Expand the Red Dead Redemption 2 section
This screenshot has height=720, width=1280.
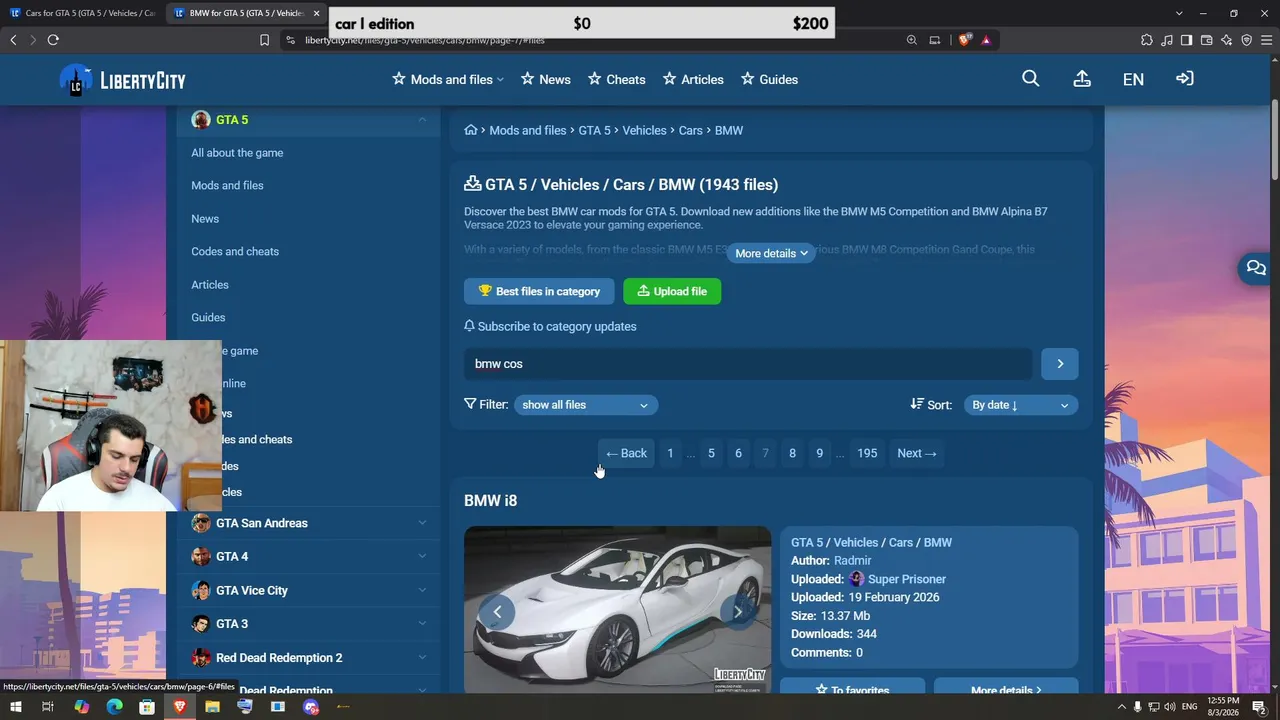point(422,657)
